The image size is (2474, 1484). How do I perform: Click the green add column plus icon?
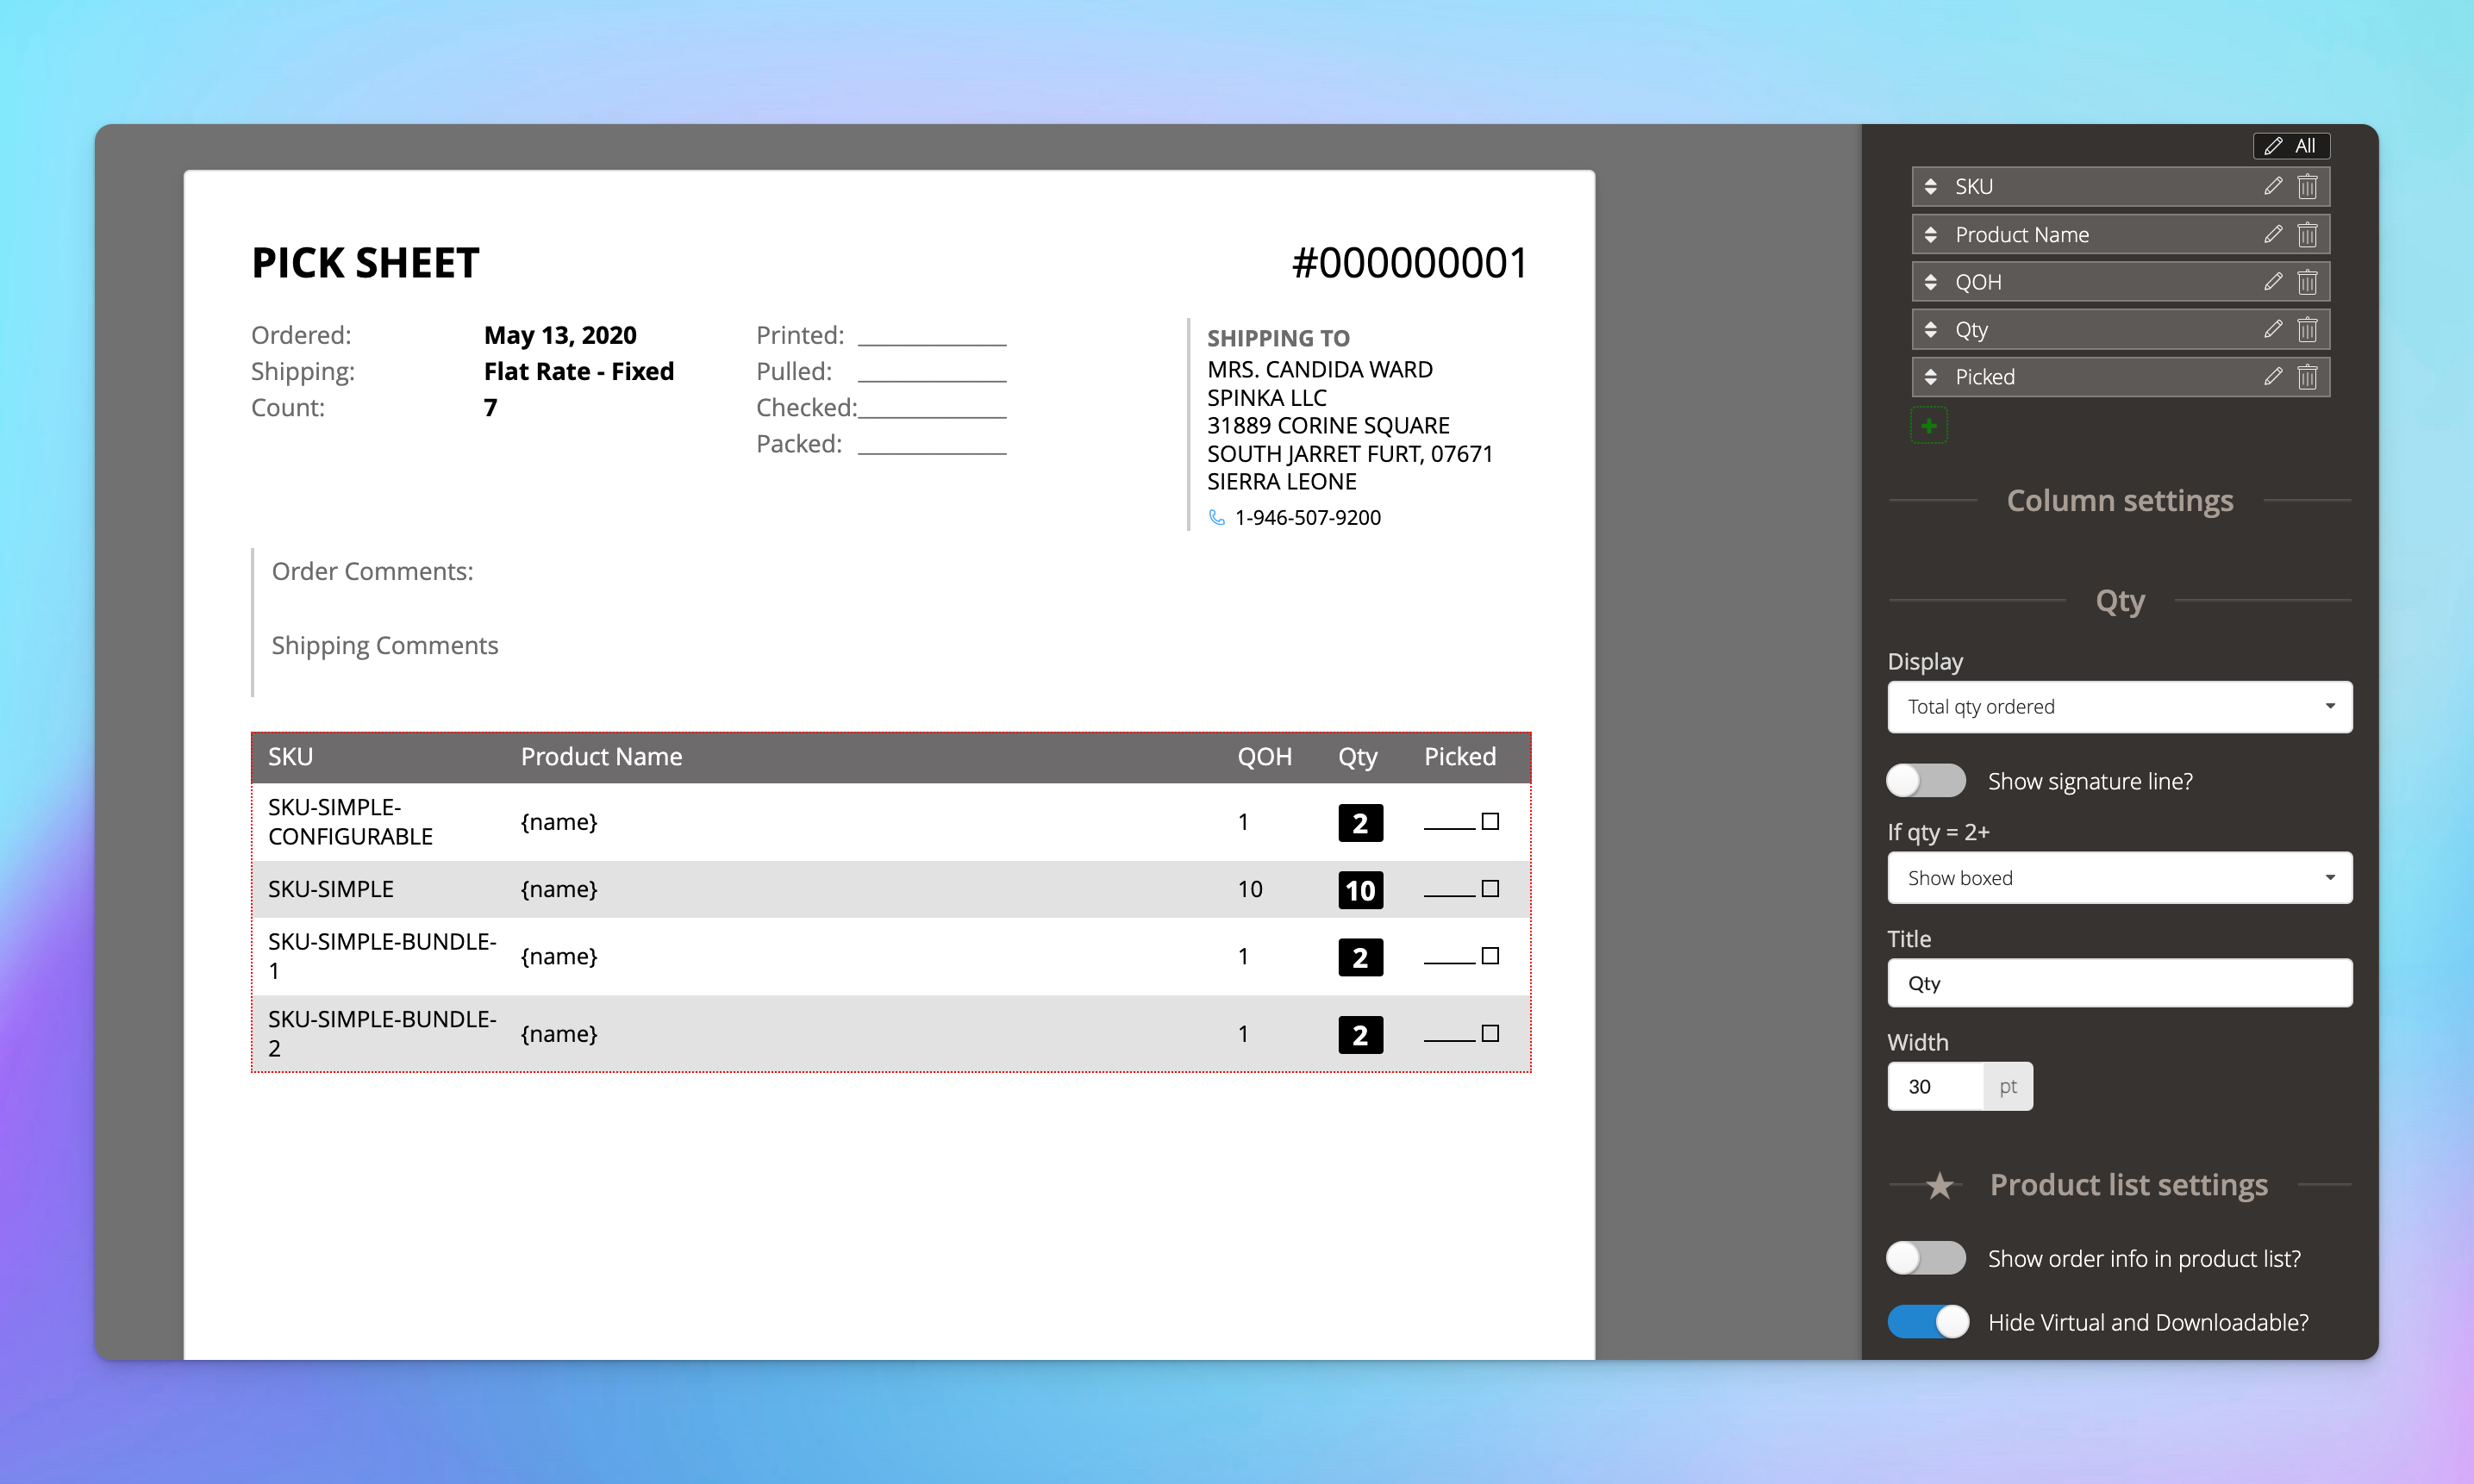click(x=1930, y=426)
